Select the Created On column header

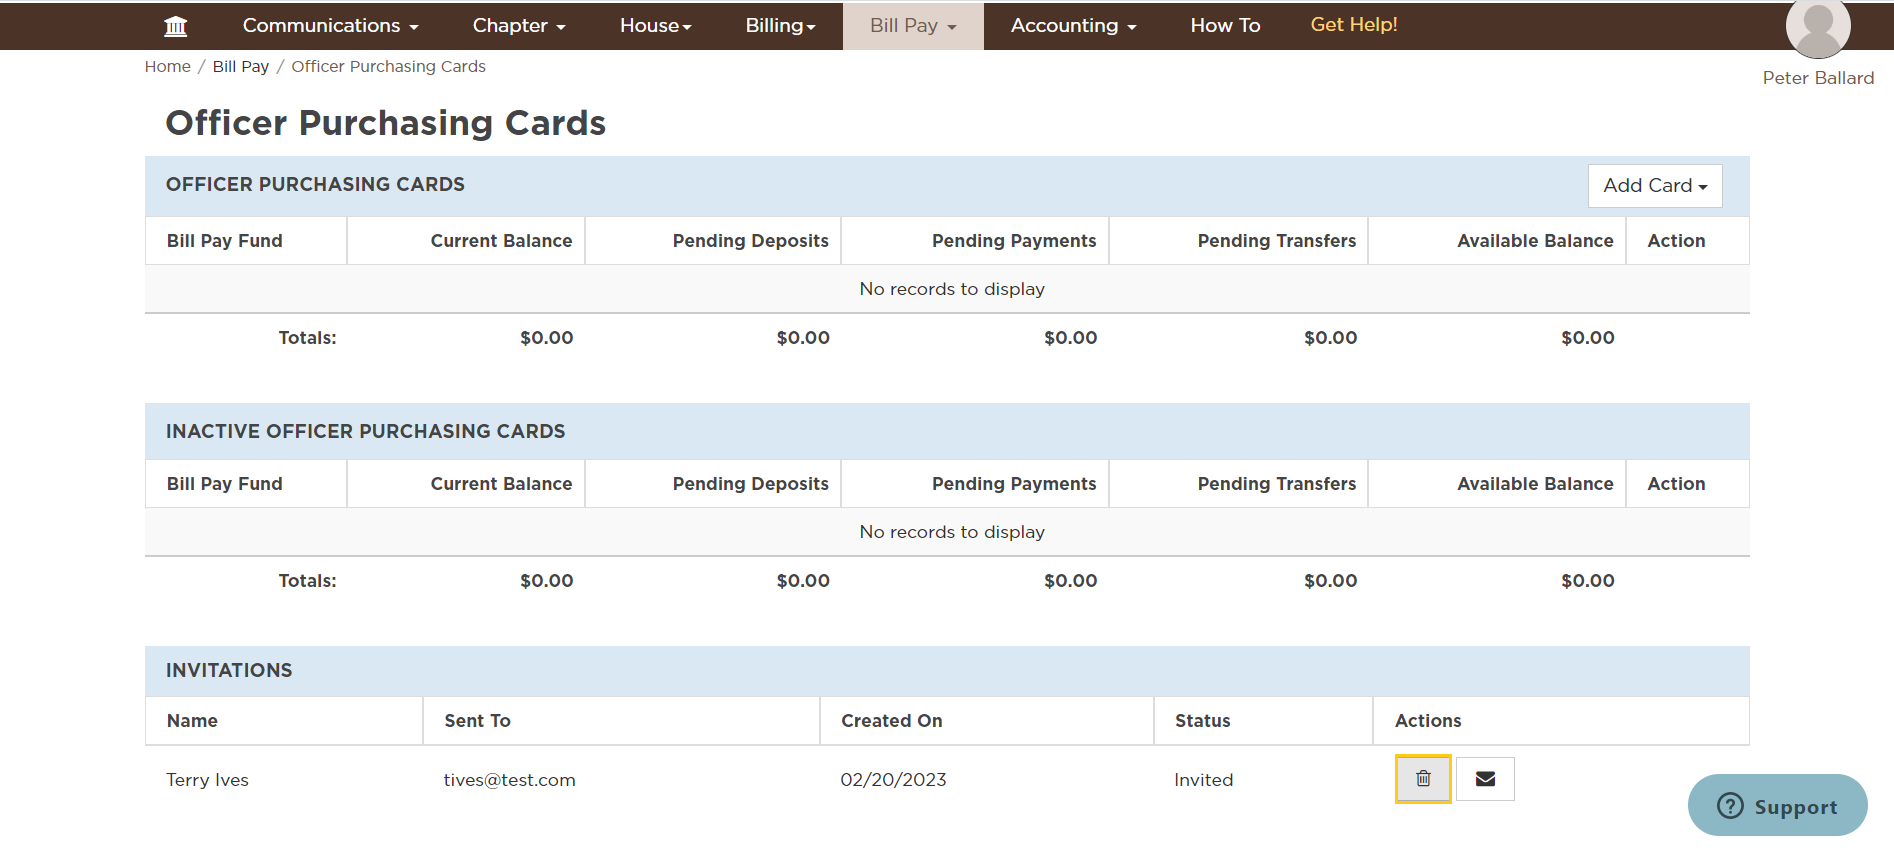(891, 721)
